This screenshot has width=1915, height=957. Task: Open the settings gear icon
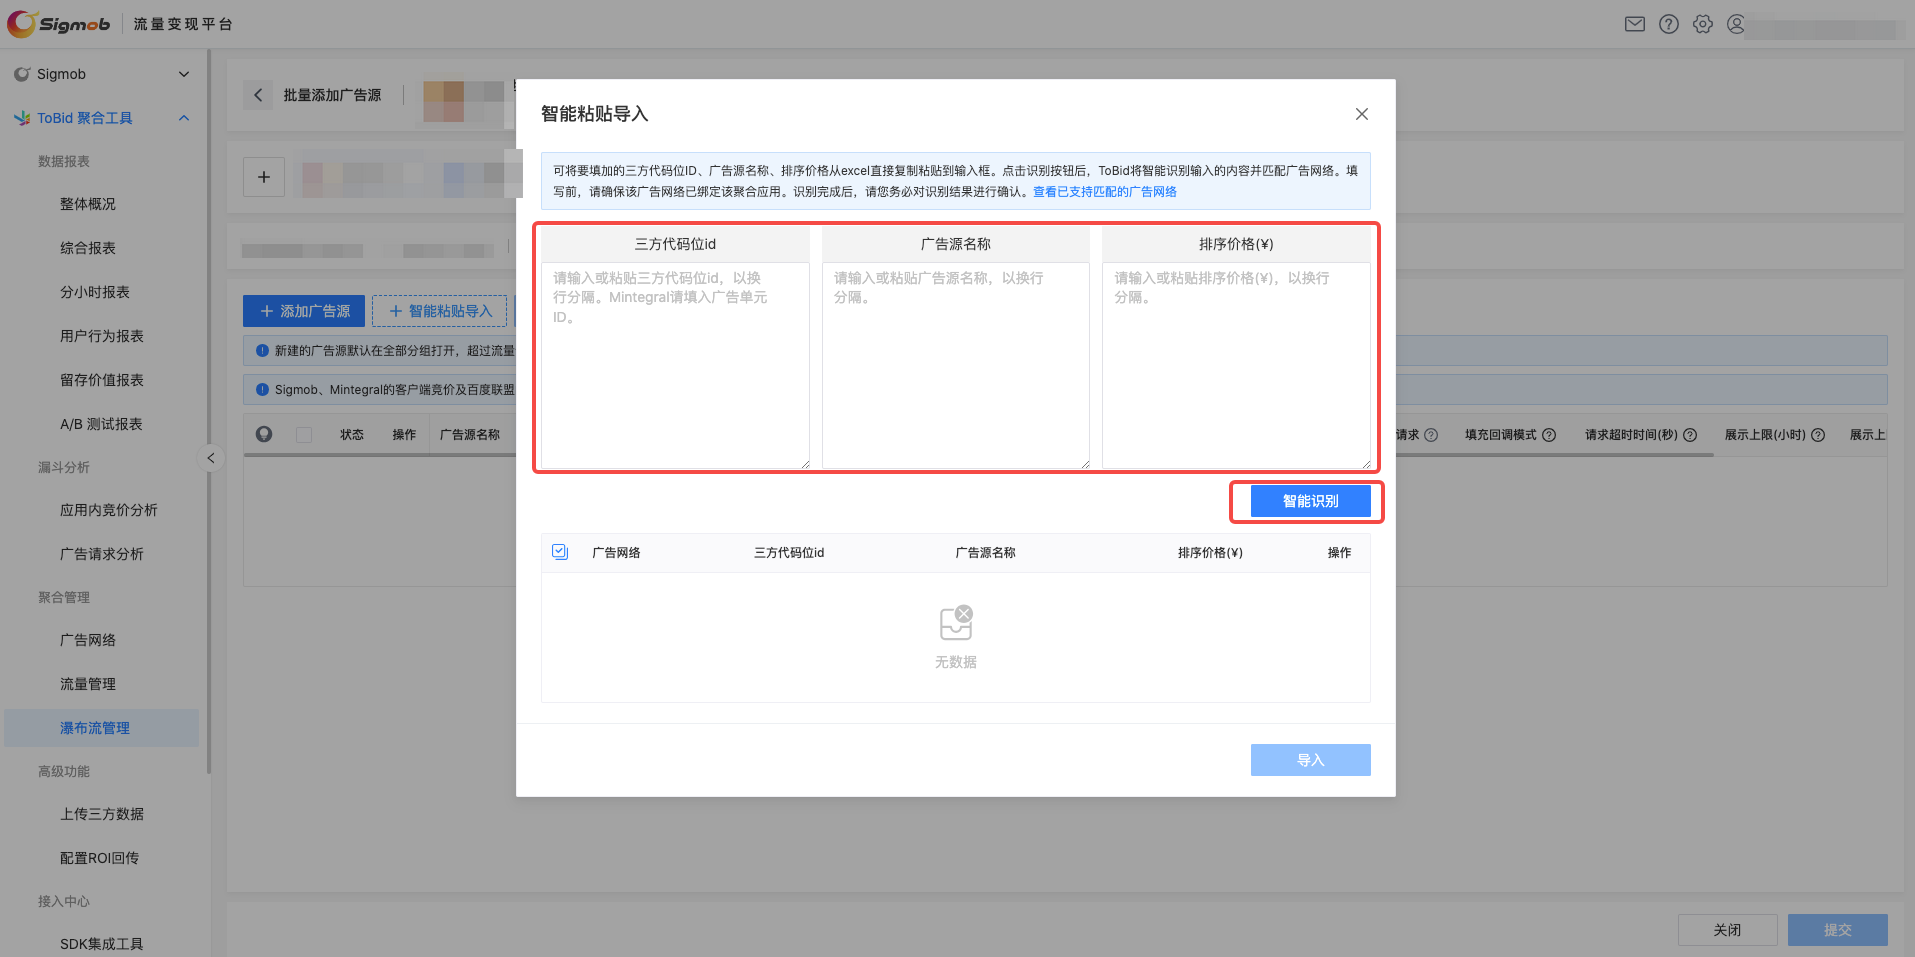click(x=1703, y=24)
